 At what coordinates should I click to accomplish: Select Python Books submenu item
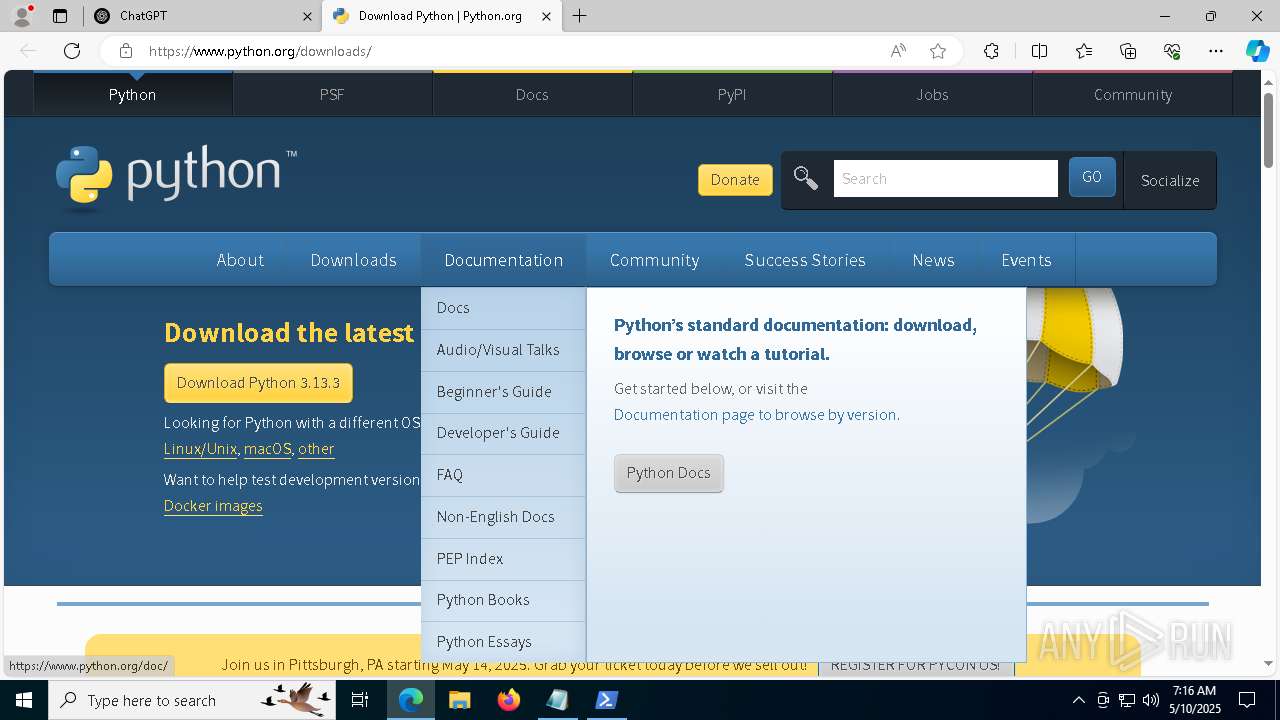tap(503, 600)
